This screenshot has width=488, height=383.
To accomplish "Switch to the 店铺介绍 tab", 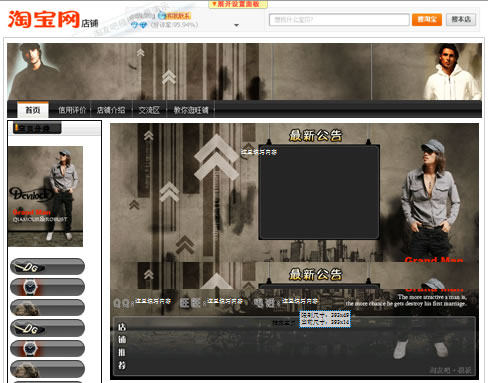I will pos(111,110).
